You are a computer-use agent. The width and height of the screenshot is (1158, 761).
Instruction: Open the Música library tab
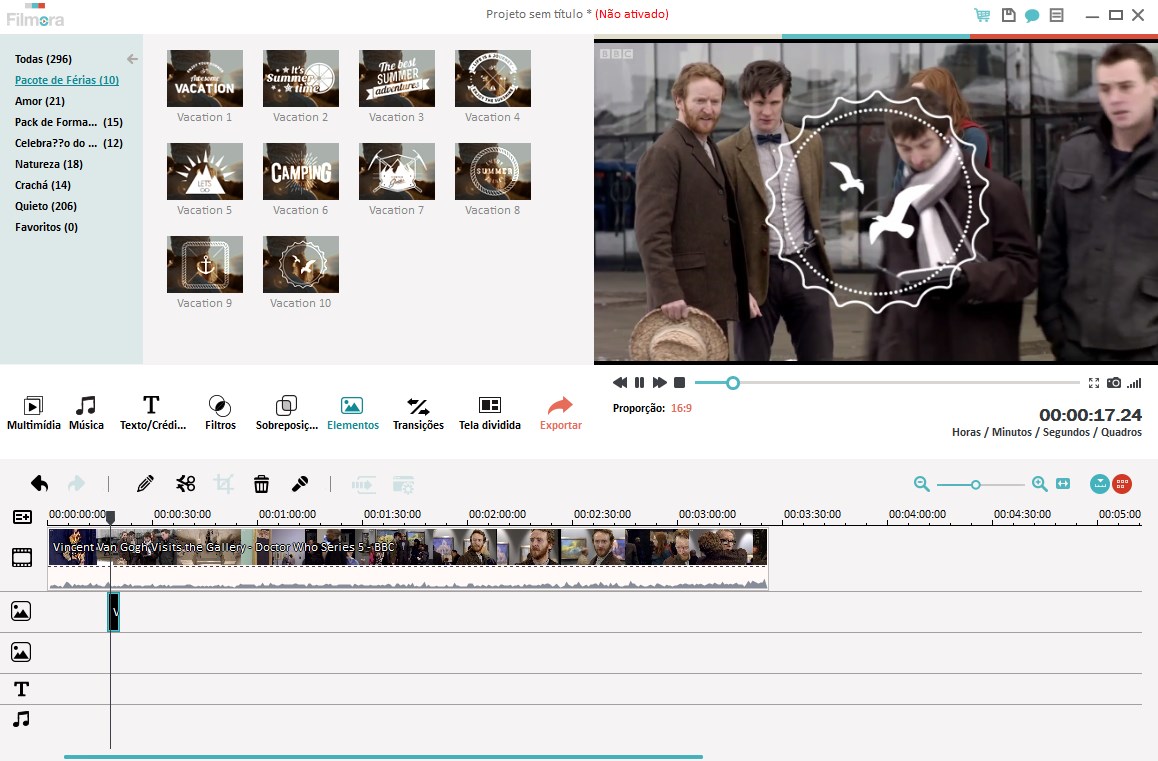[86, 413]
